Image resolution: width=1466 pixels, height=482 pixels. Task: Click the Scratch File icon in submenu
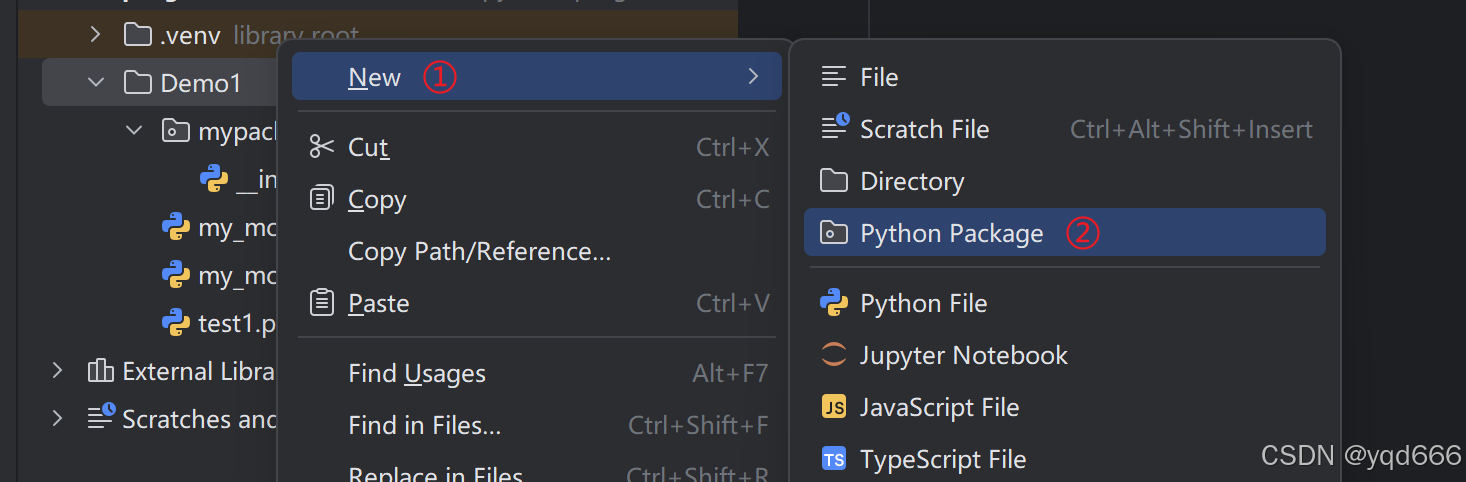tap(834, 129)
